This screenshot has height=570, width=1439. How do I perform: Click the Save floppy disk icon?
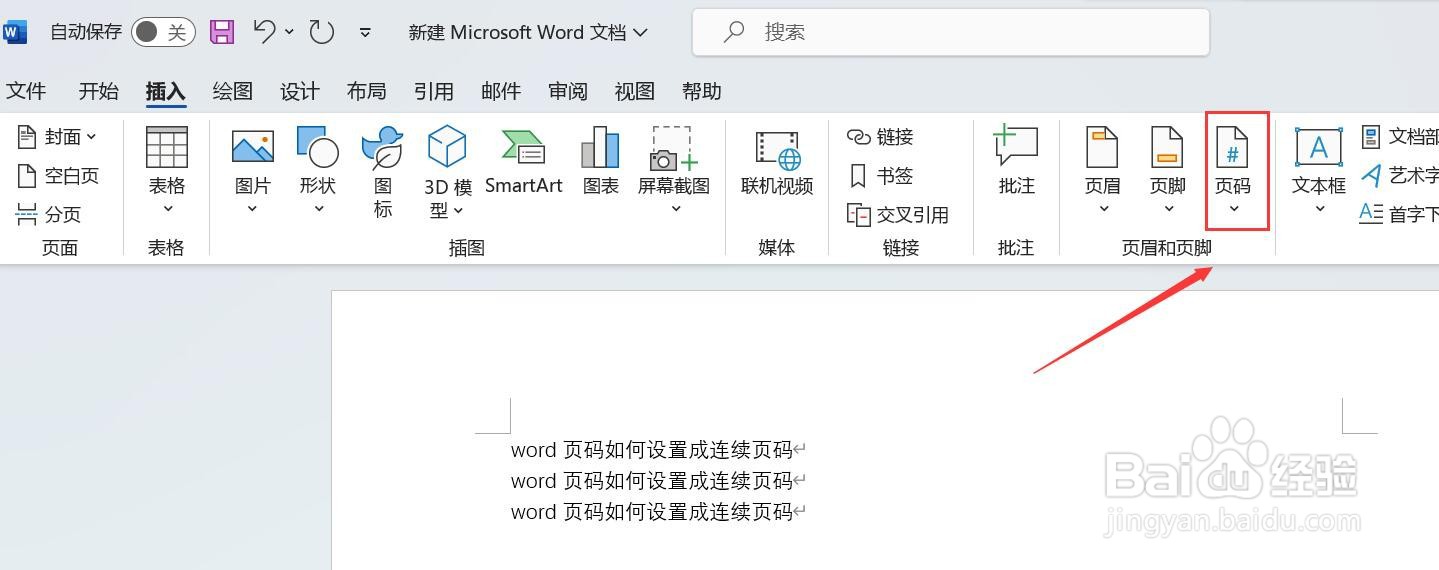coord(222,32)
